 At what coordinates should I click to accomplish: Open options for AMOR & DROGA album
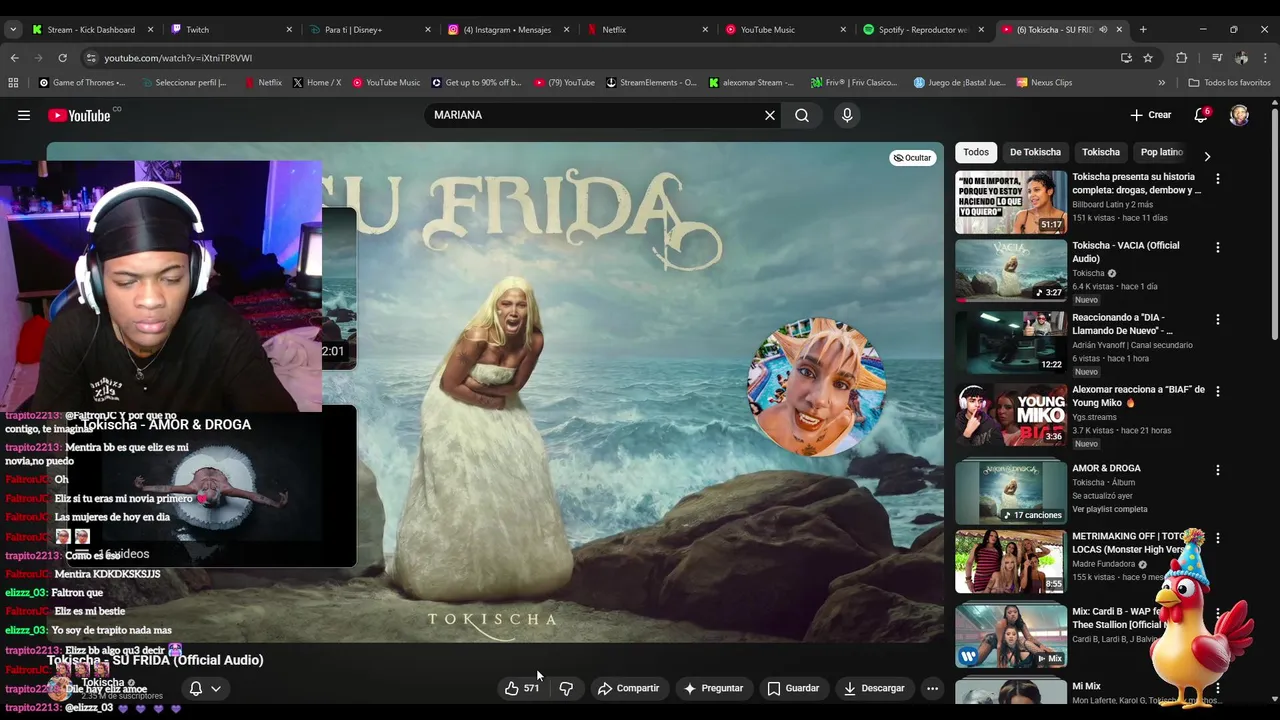click(1218, 470)
